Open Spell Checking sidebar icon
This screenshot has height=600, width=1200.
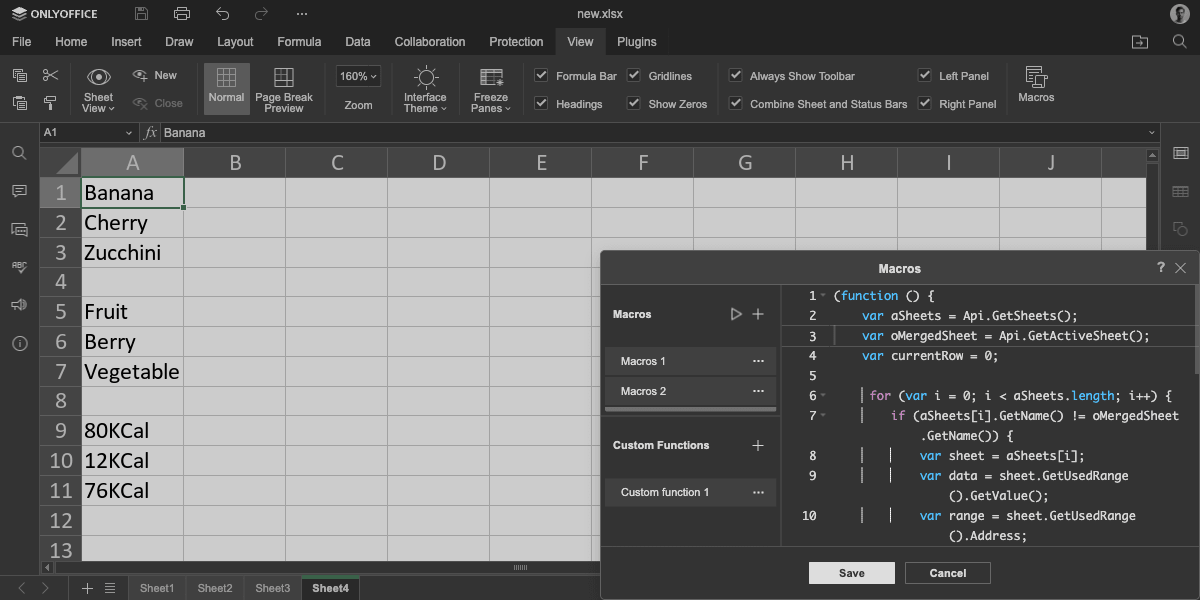[x=19, y=267]
